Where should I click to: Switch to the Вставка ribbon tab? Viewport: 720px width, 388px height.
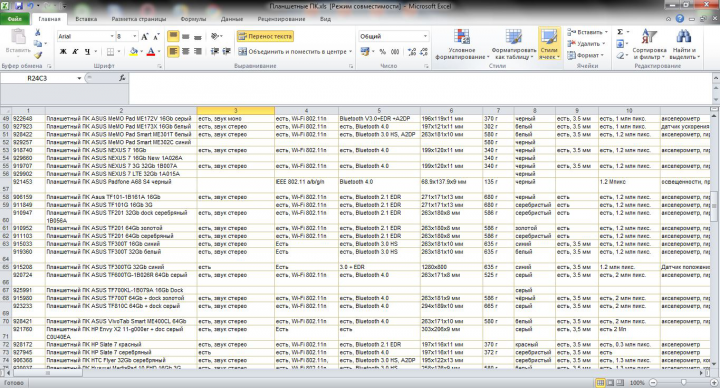click(x=86, y=19)
